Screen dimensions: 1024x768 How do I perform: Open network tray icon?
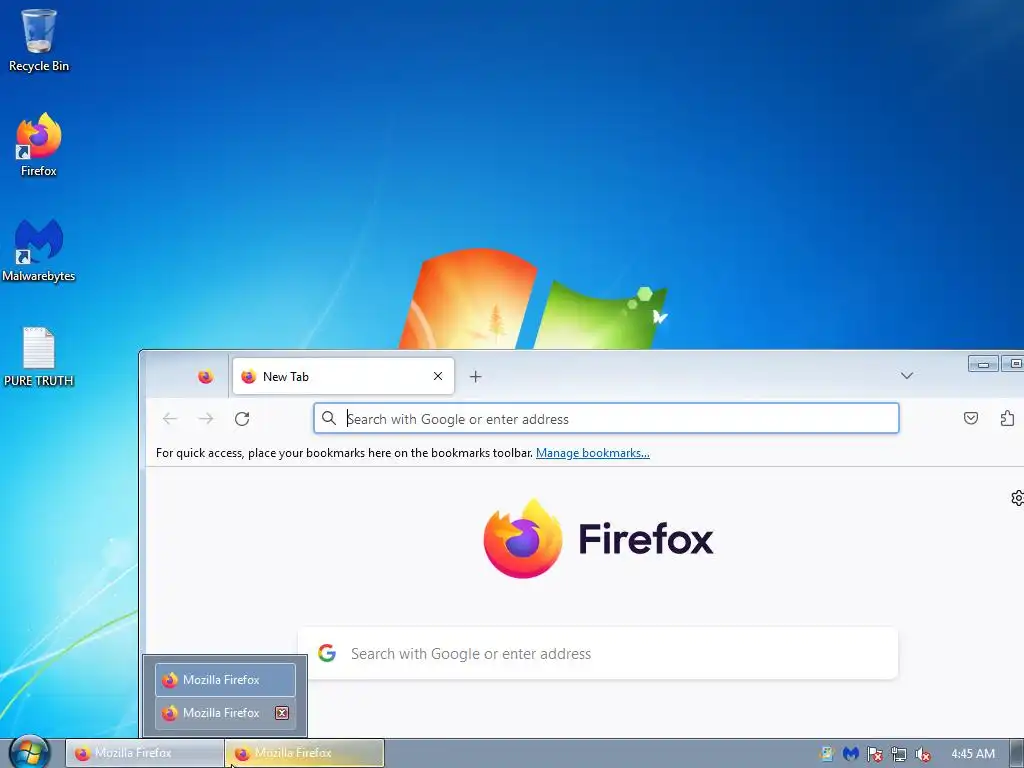click(899, 754)
